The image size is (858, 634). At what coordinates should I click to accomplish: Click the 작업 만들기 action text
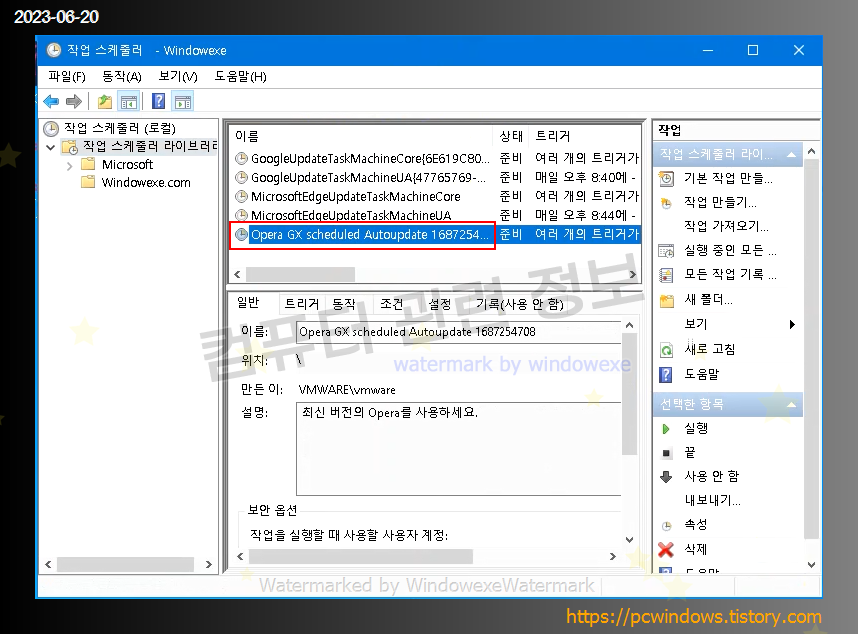click(720, 203)
